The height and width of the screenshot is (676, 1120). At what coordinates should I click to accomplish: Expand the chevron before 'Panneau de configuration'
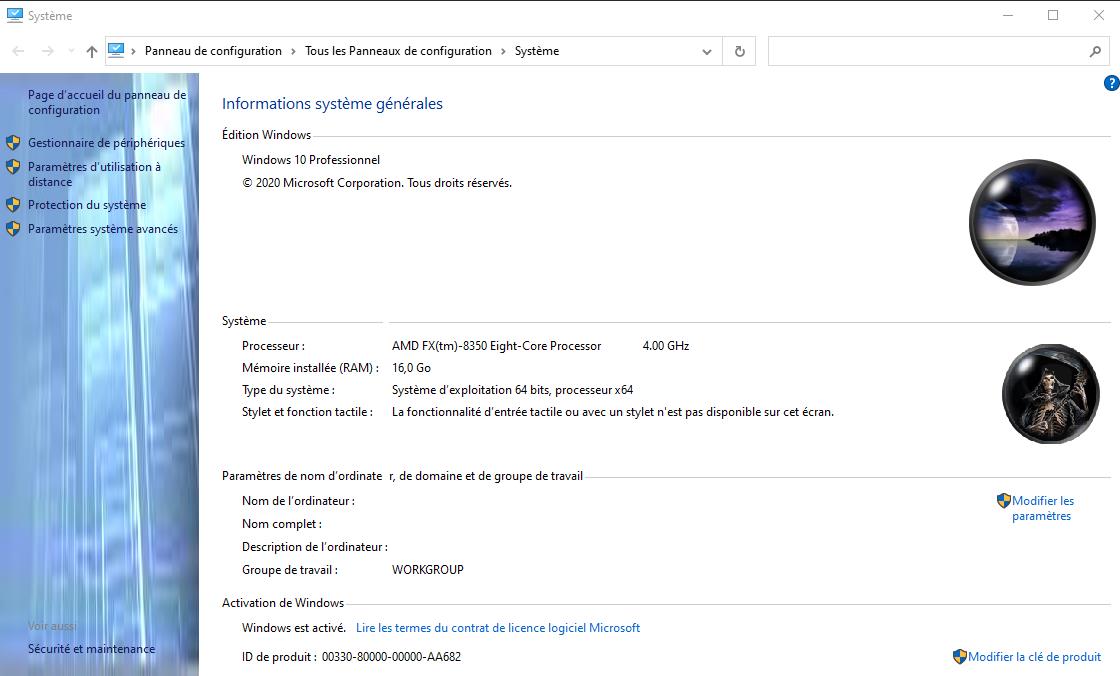click(x=133, y=51)
